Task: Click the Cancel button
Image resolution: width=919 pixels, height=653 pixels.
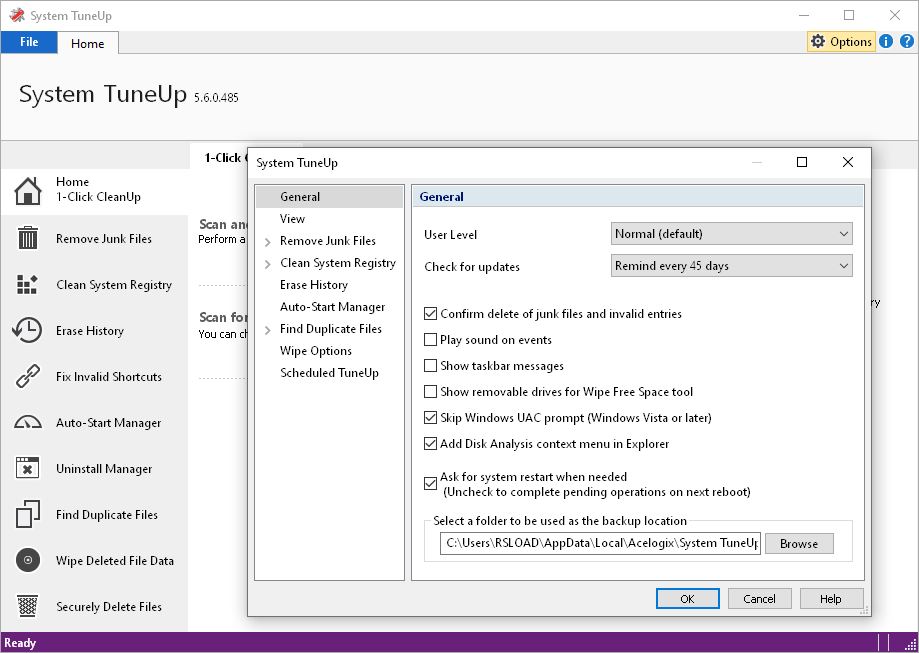Action: tap(760, 598)
